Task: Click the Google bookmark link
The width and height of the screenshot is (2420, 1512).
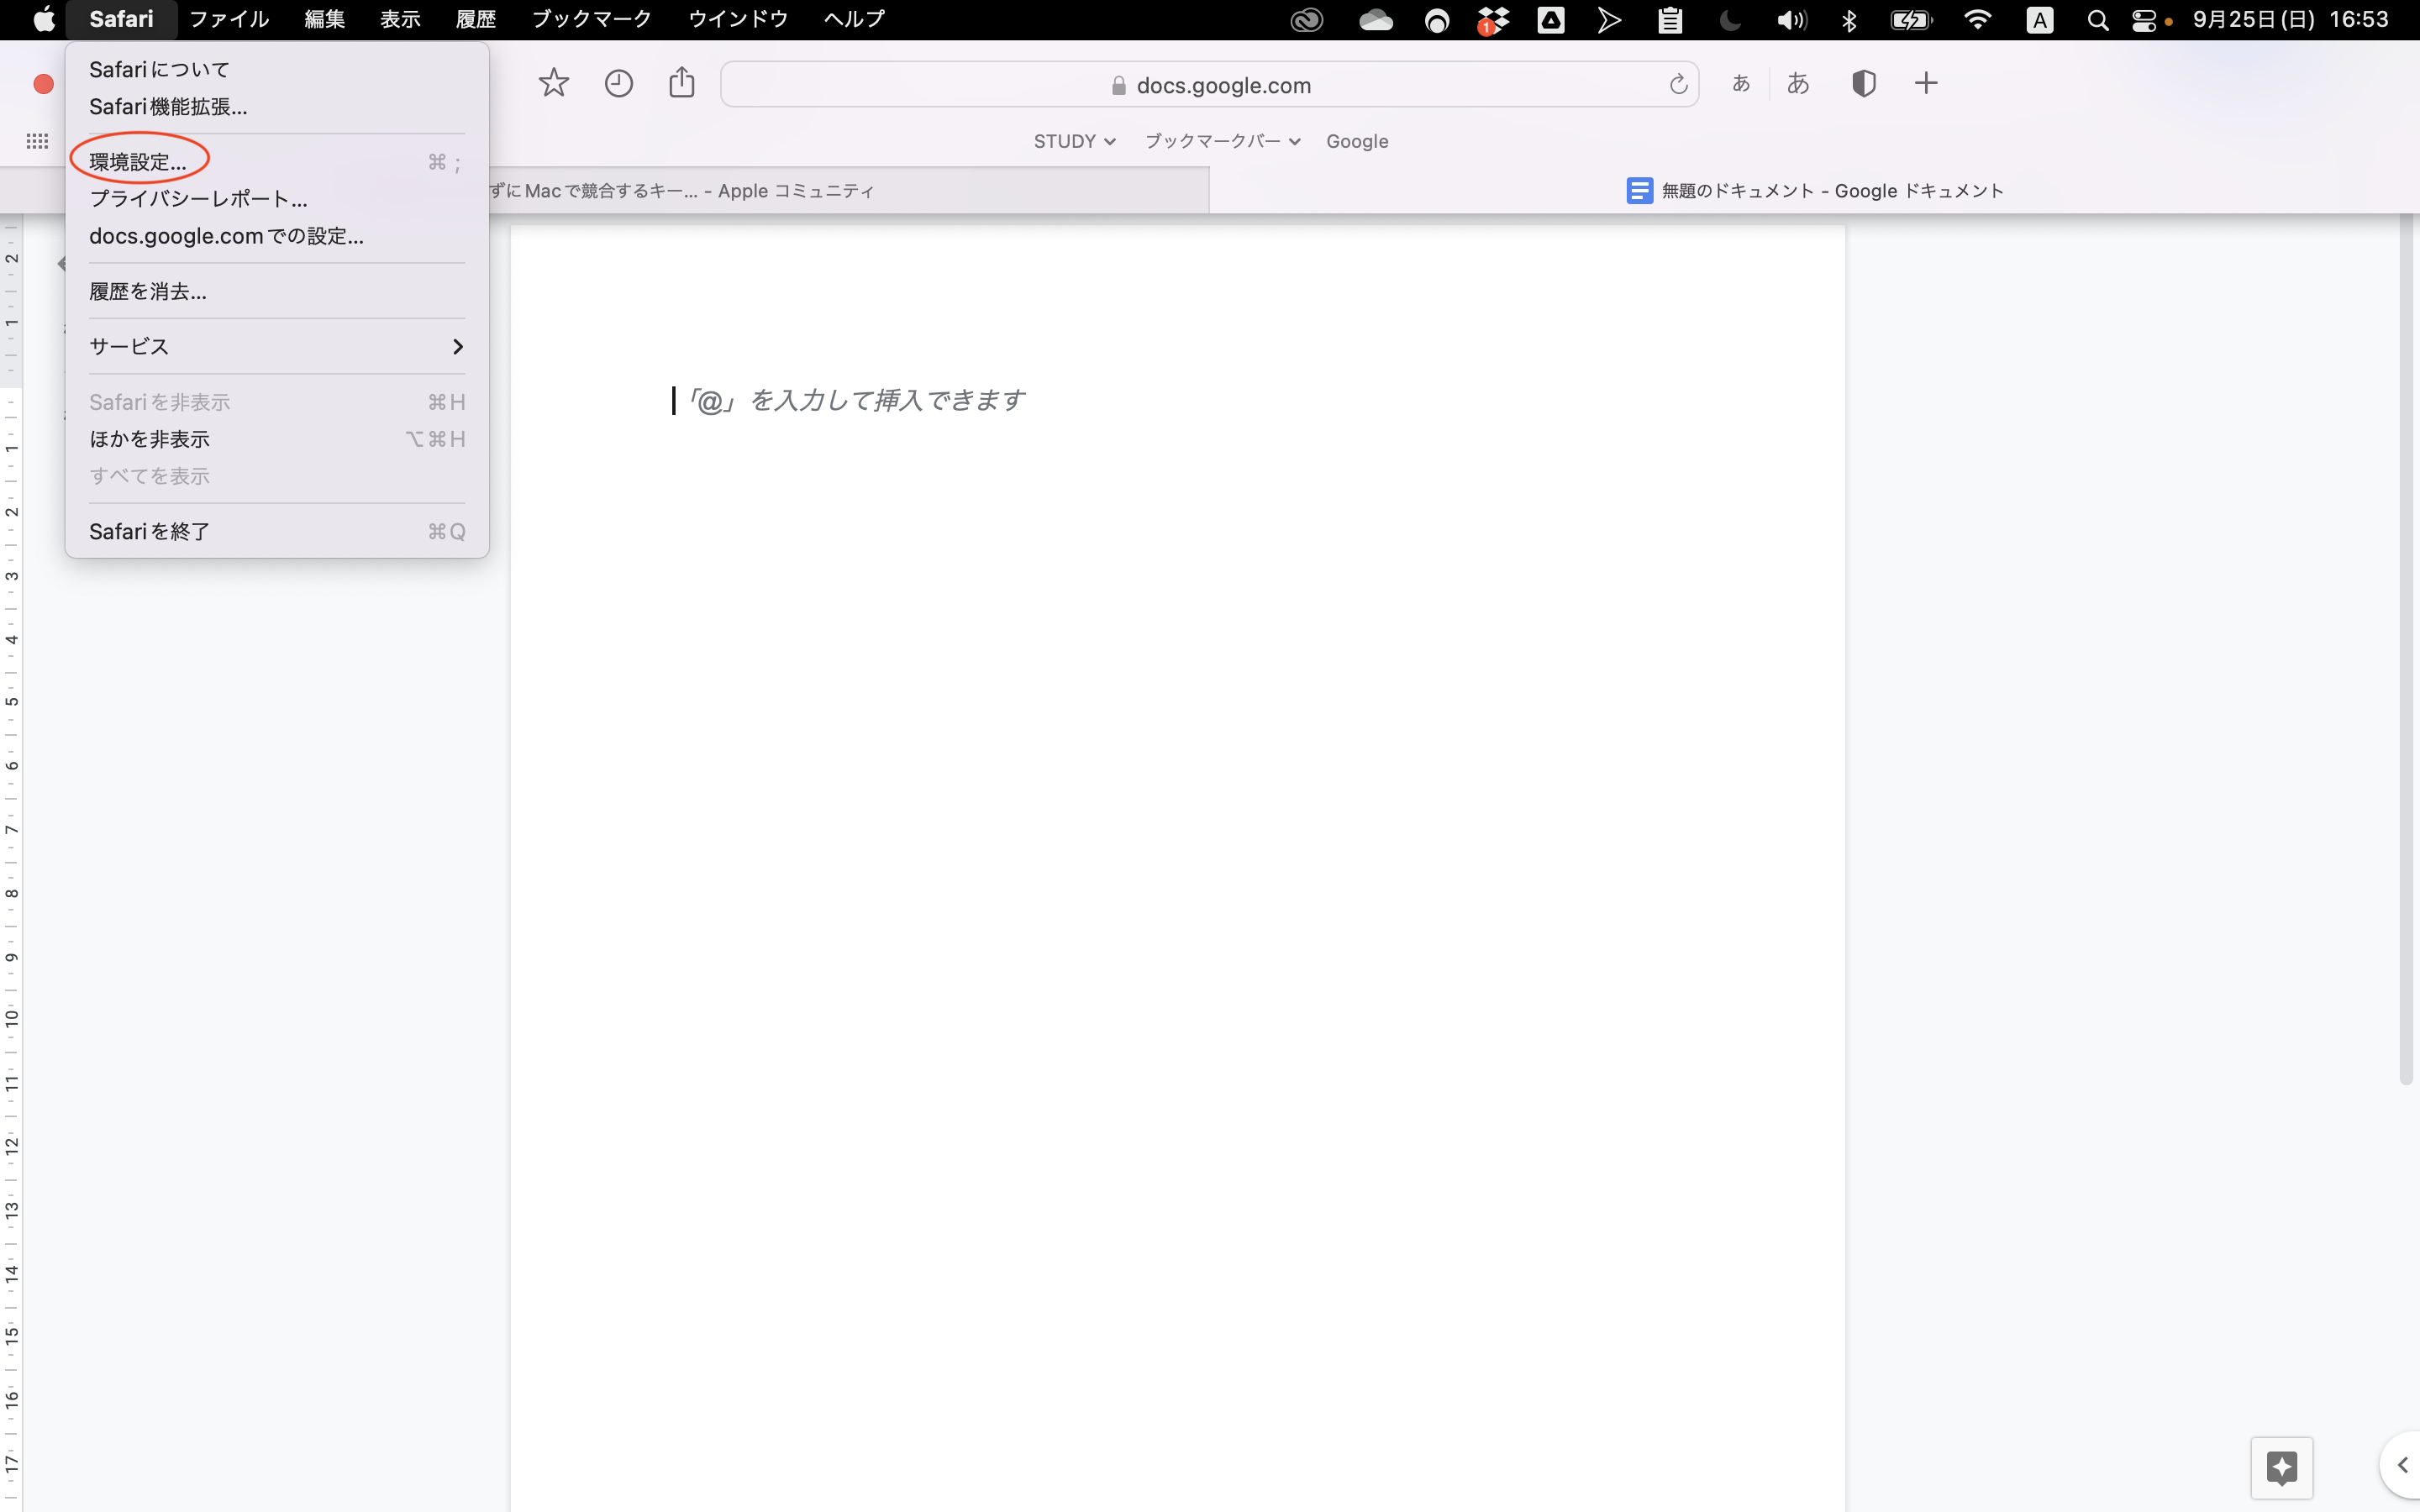Action: [1357, 141]
